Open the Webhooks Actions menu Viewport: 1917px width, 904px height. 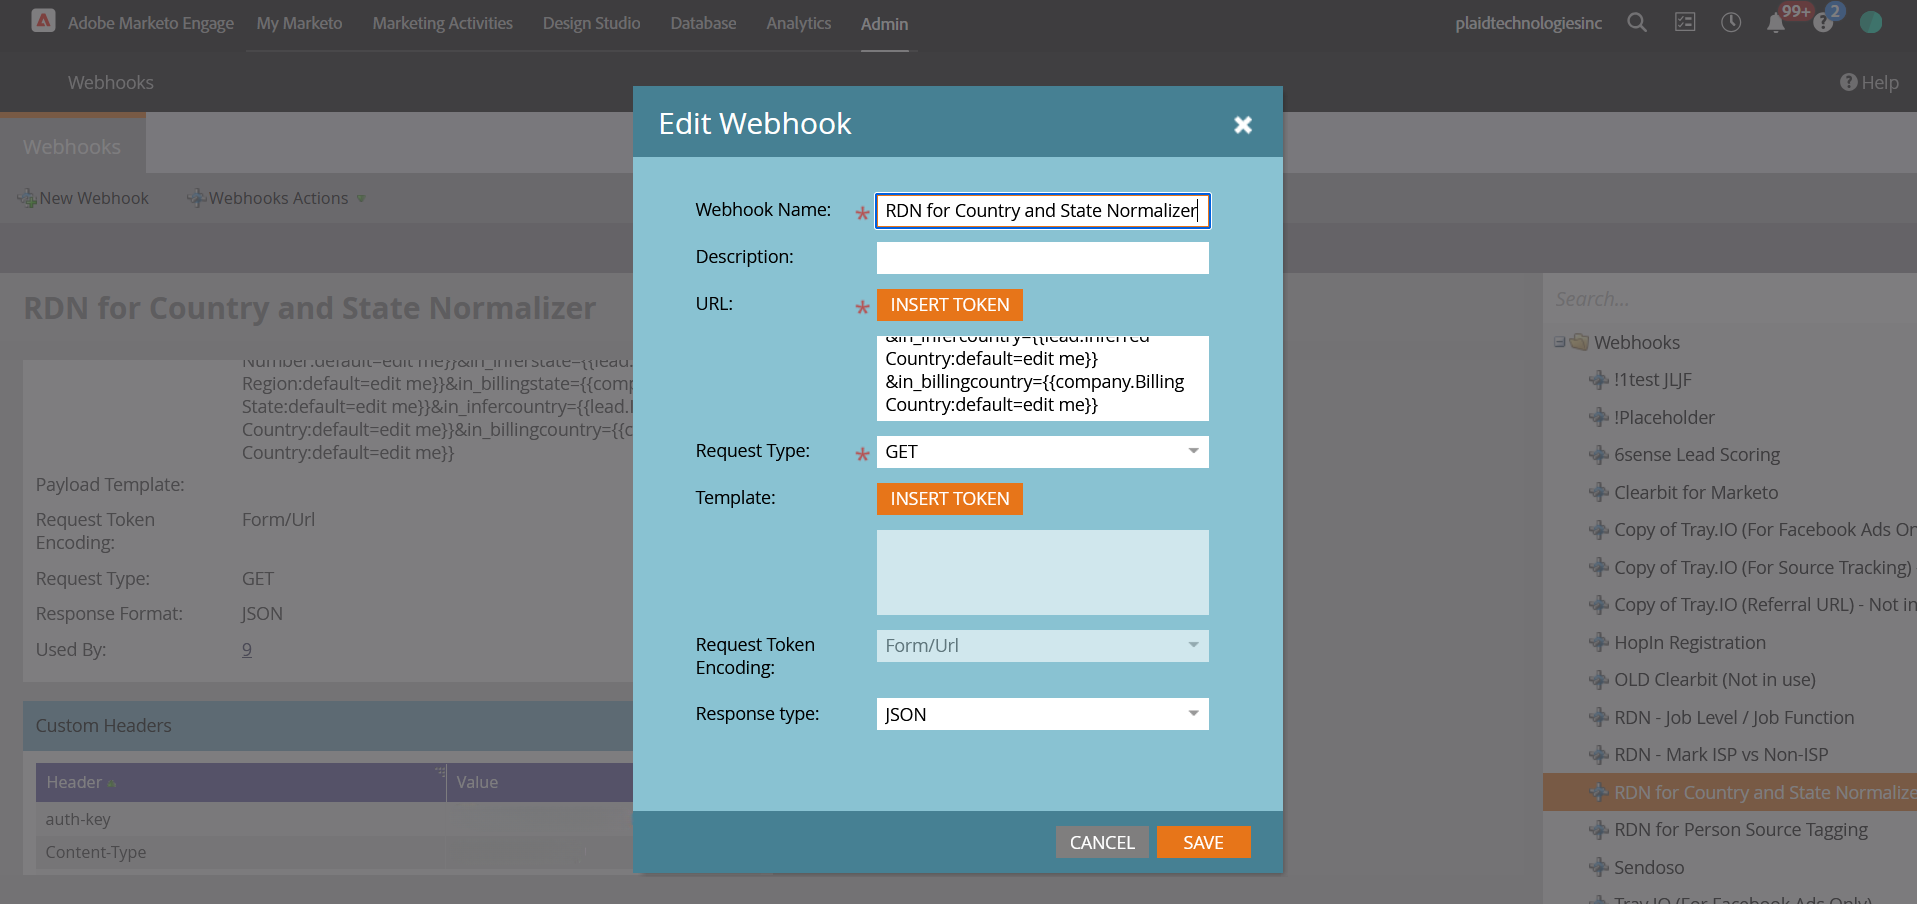click(x=277, y=198)
